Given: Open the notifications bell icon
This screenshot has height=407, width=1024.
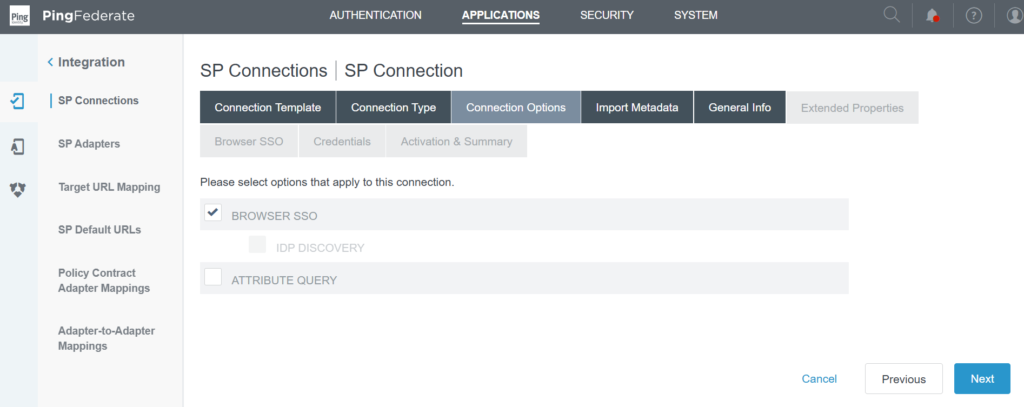Looking at the screenshot, I should coord(932,16).
